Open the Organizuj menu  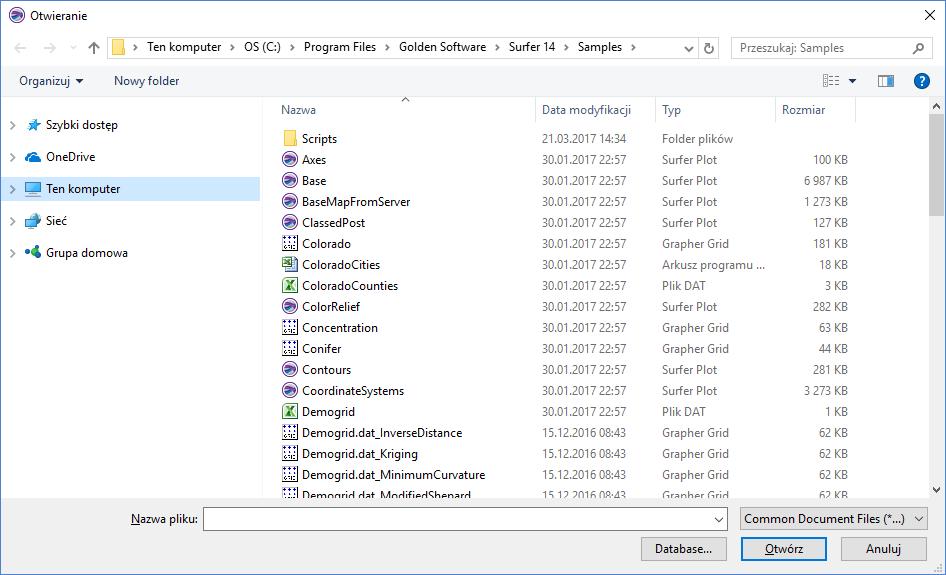tap(51, 81)
